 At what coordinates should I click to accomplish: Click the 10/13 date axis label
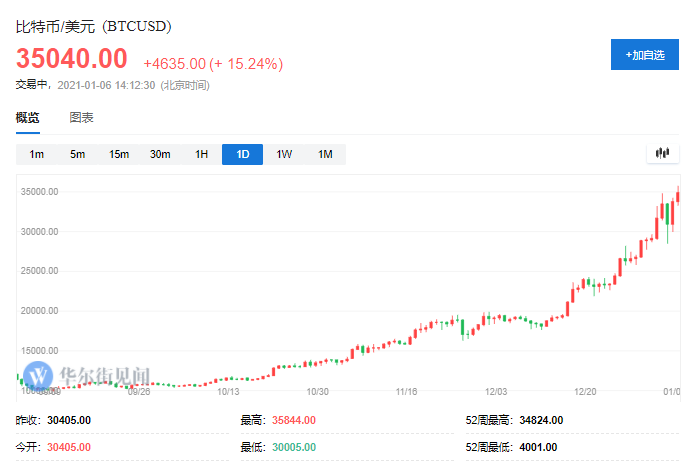[228, 392]
